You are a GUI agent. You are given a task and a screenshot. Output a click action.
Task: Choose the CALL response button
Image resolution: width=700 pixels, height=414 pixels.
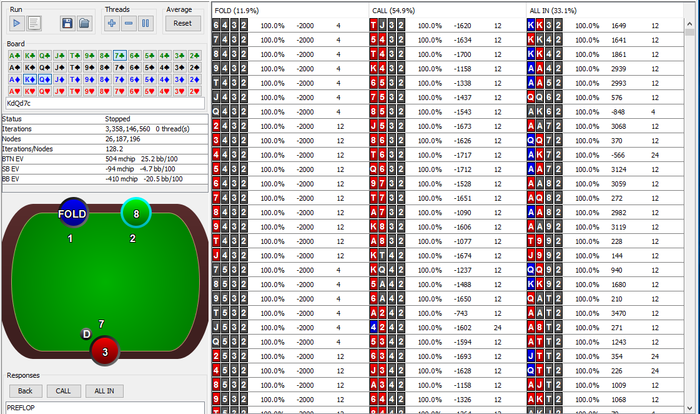click(x=63, y=391)
